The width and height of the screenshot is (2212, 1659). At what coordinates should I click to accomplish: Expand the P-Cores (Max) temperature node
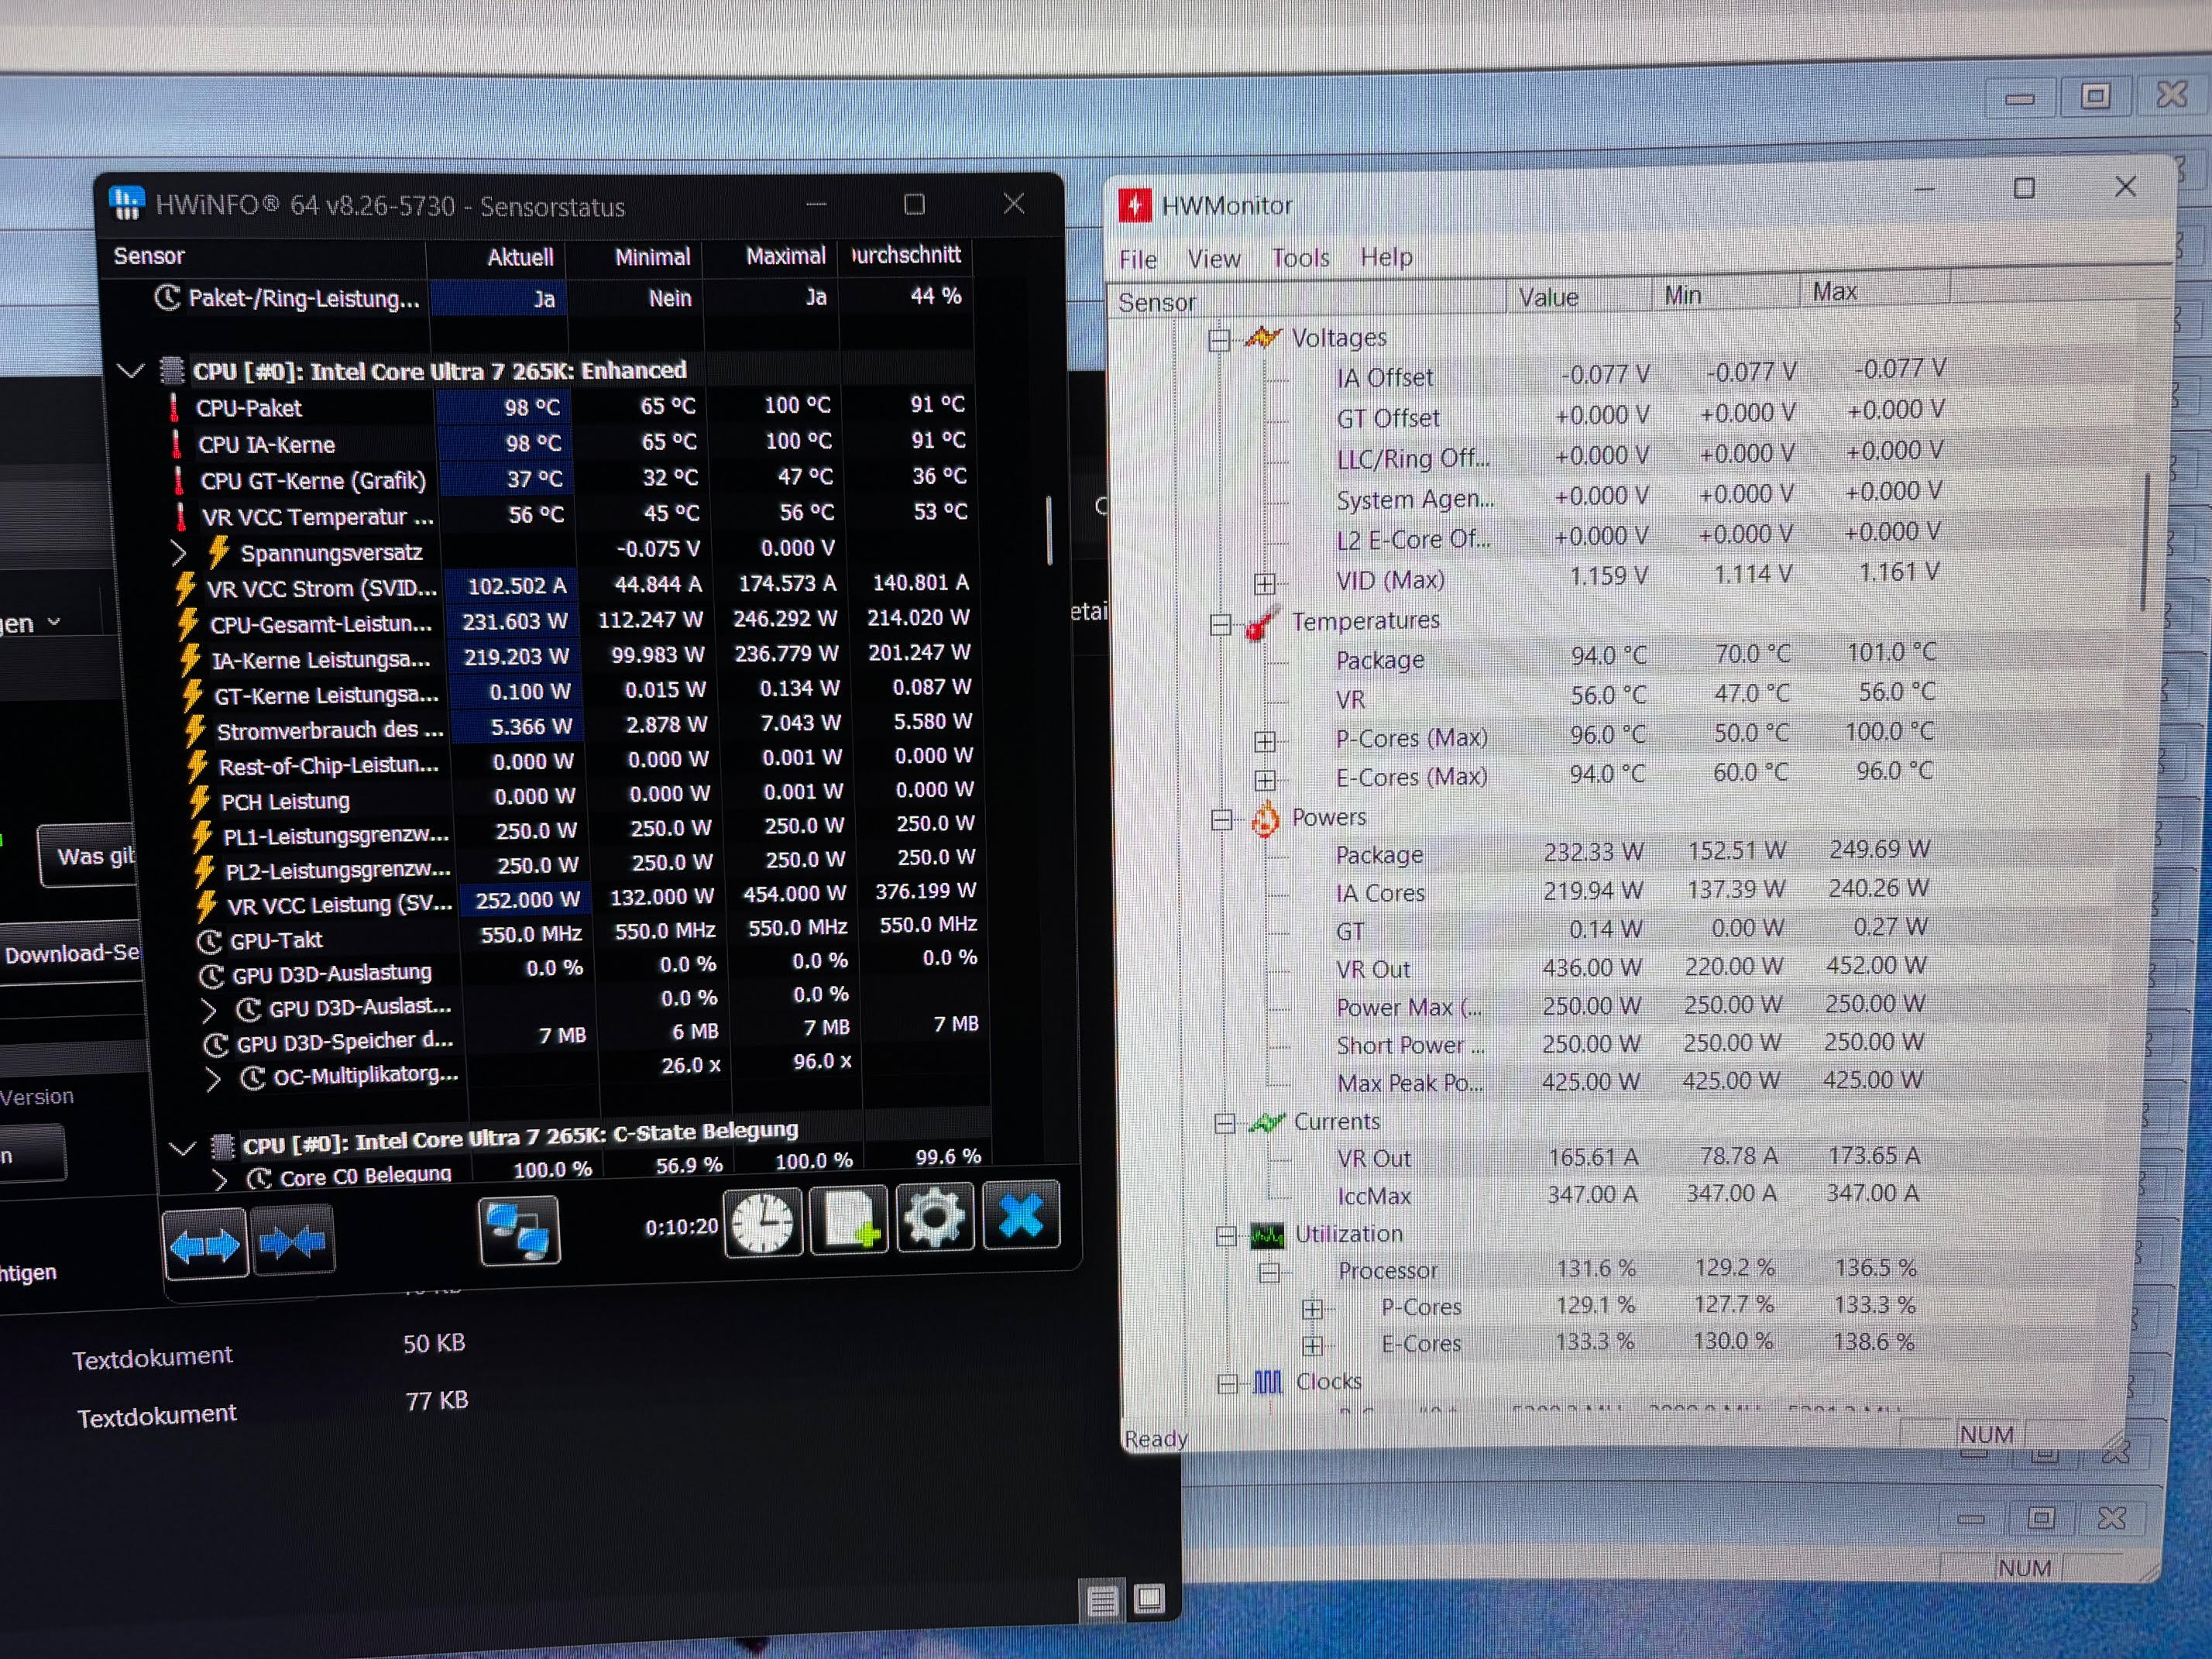tap(1265, 741)
